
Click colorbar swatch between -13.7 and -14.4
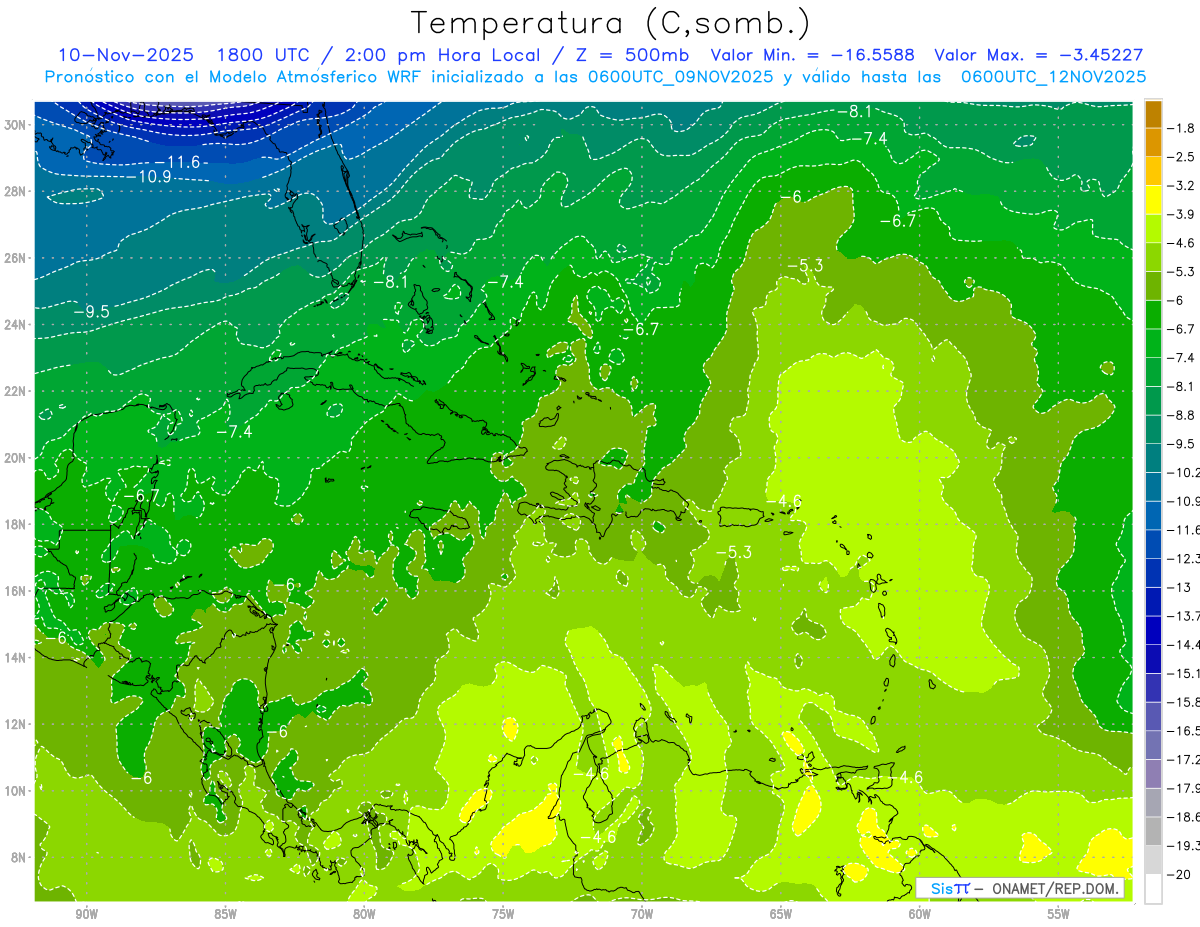[x=1153, y=630]
